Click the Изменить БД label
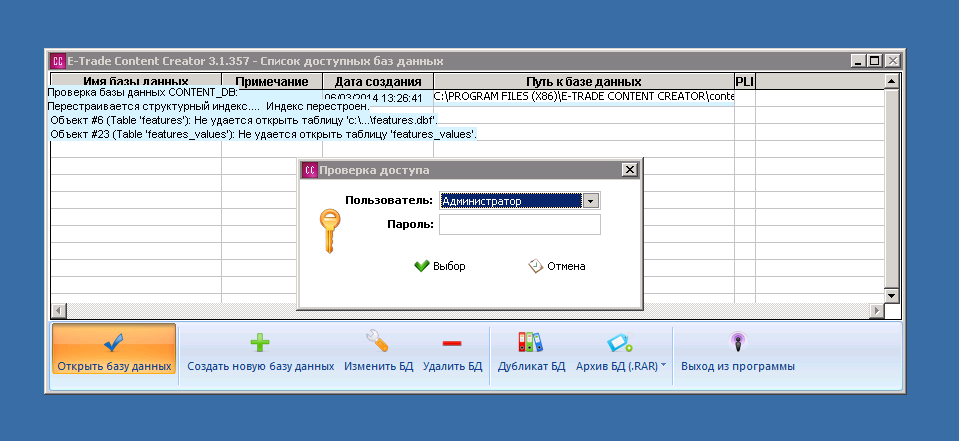959x441 pixels. pos(379,366)
